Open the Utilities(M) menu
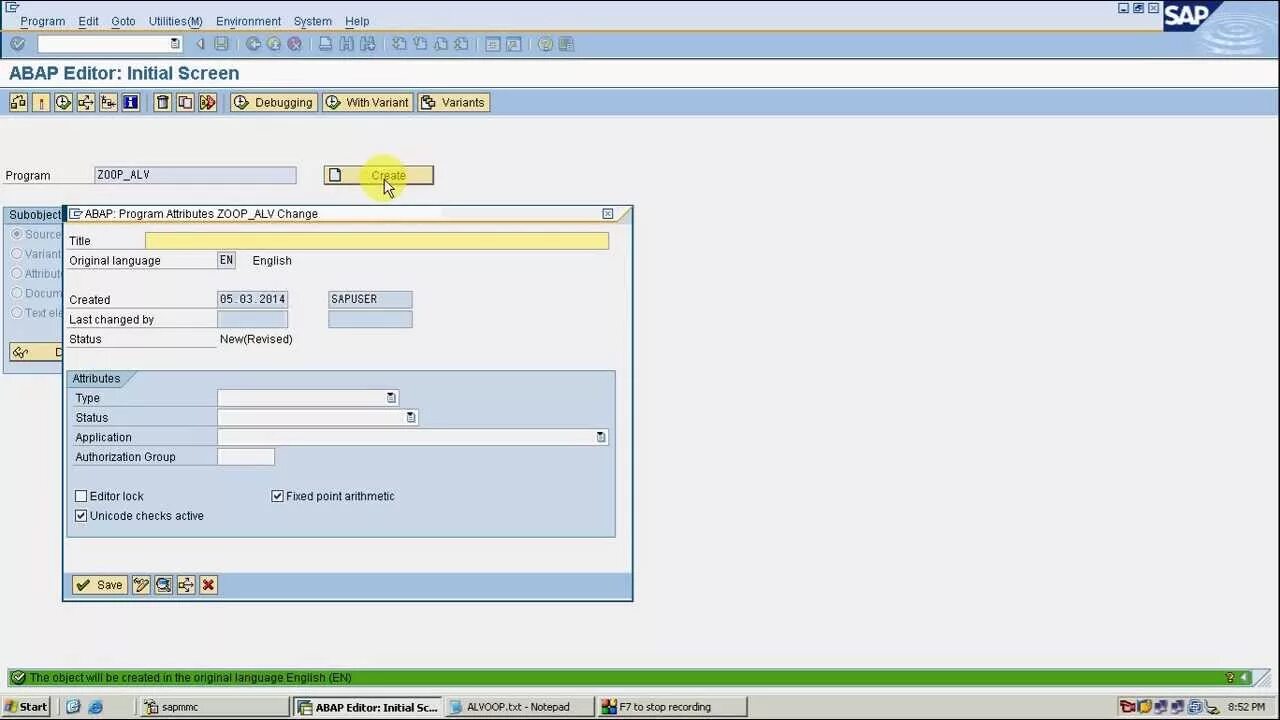Screen dimensions: 1280x720 pos(175,21)
